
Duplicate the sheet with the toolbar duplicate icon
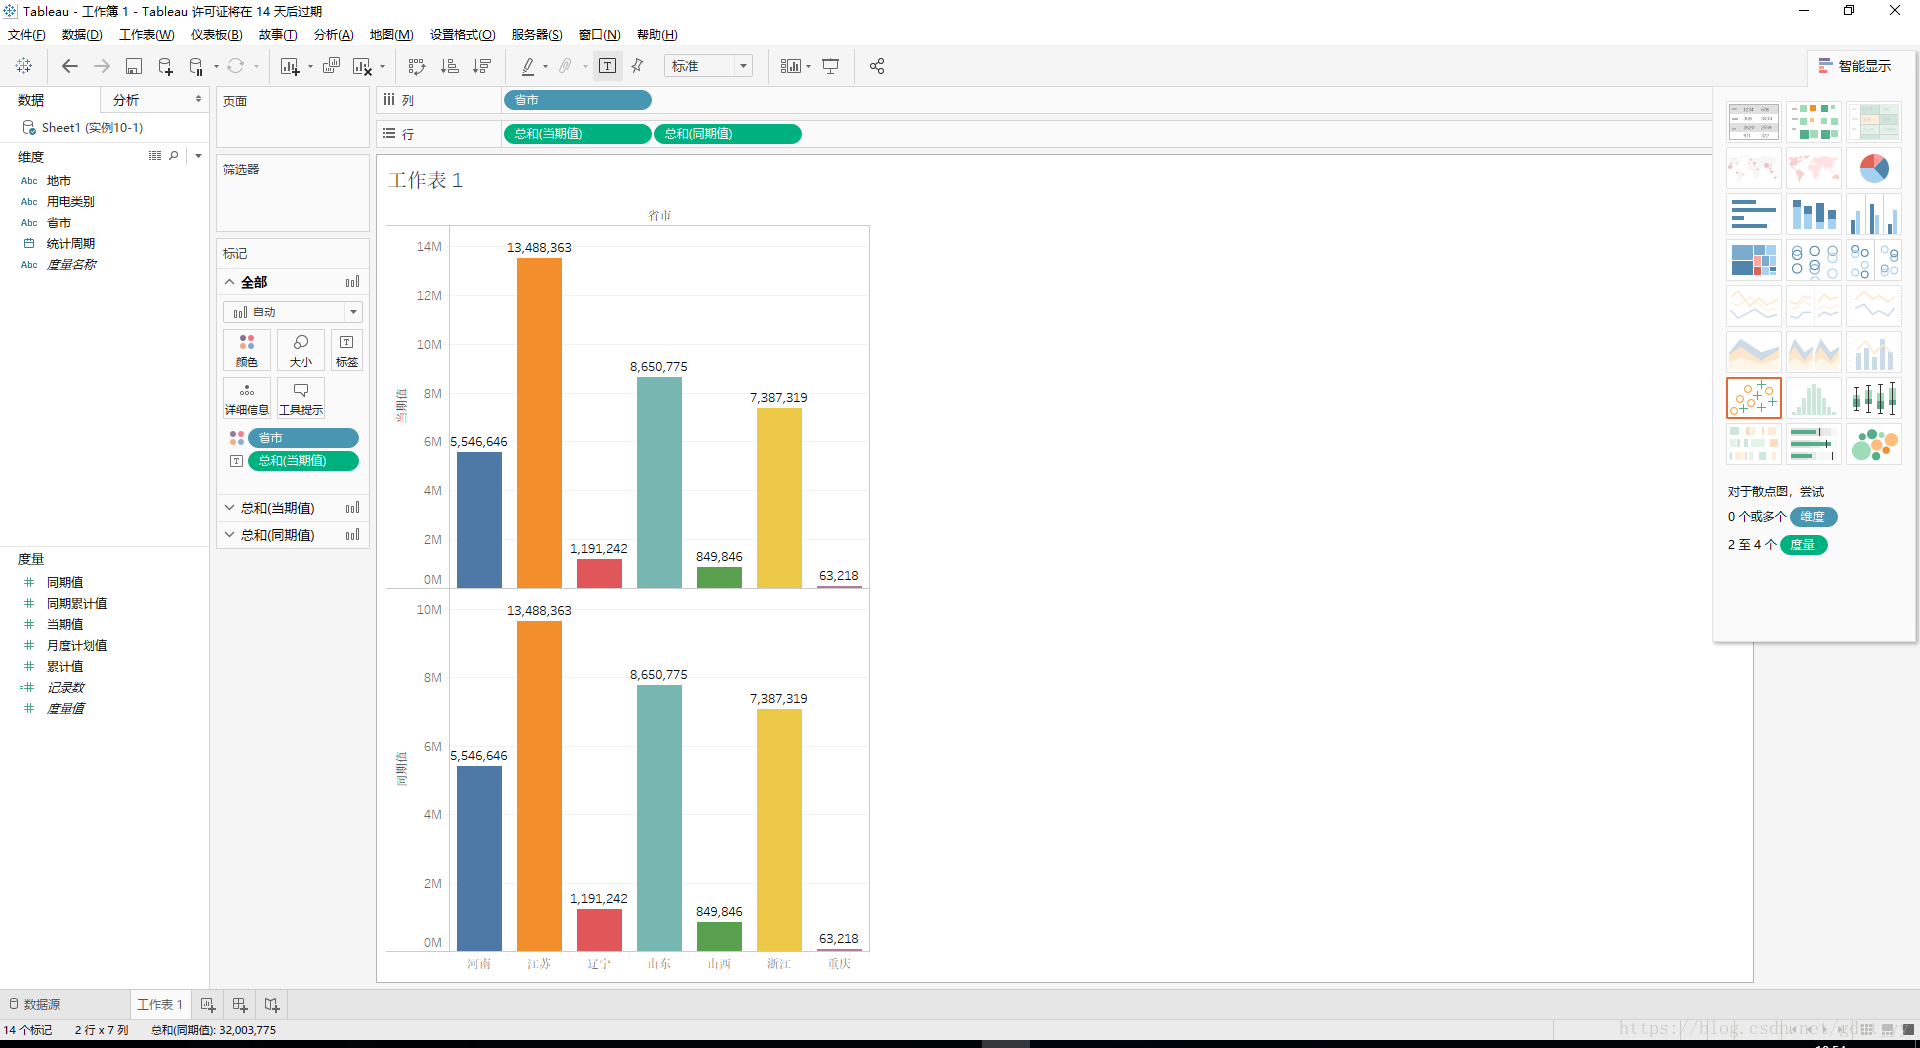pos(332,66)
